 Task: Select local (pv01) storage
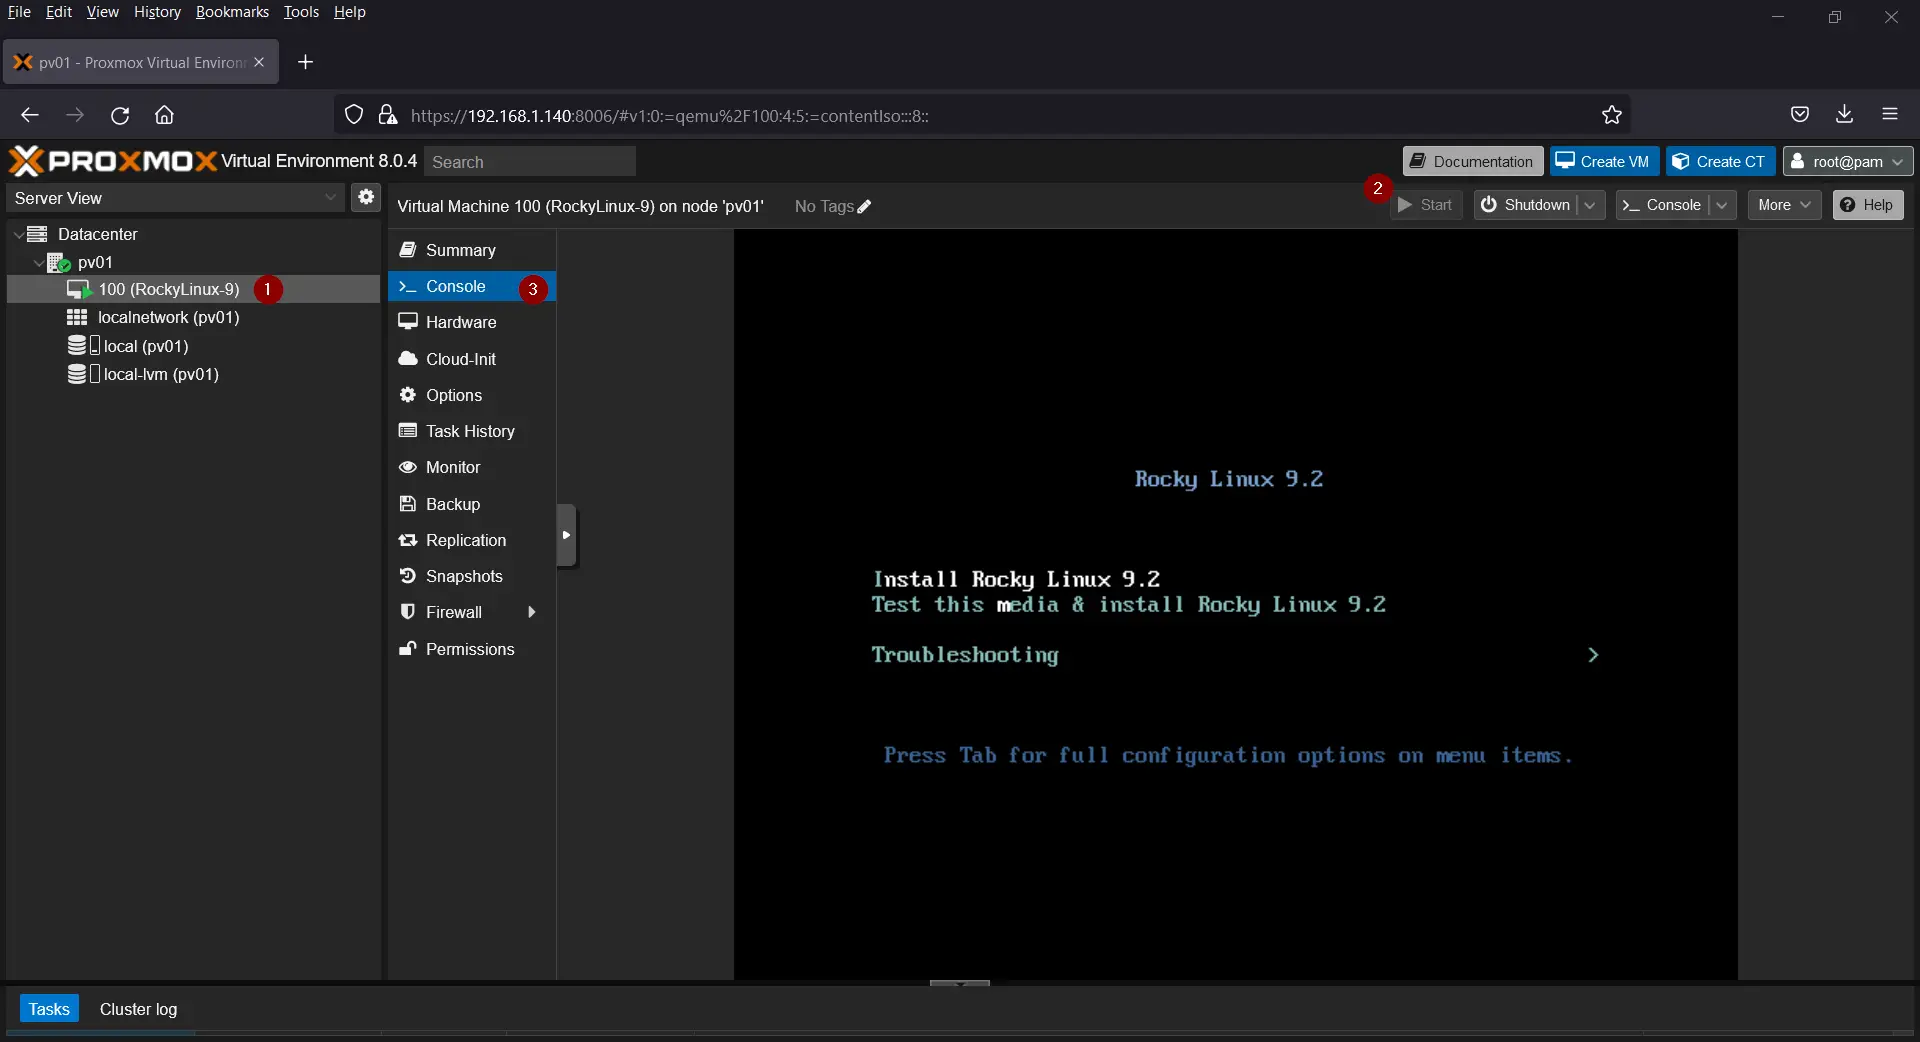click(192, 346)
